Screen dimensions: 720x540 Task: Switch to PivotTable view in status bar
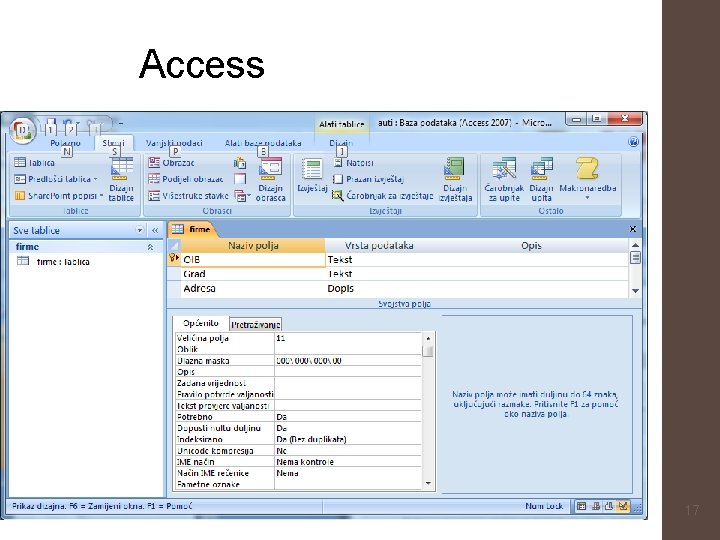click(x=596, y=506)
